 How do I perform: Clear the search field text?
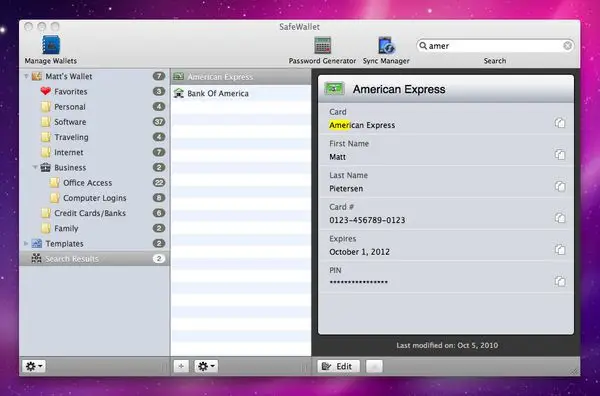tap(567, 46)
